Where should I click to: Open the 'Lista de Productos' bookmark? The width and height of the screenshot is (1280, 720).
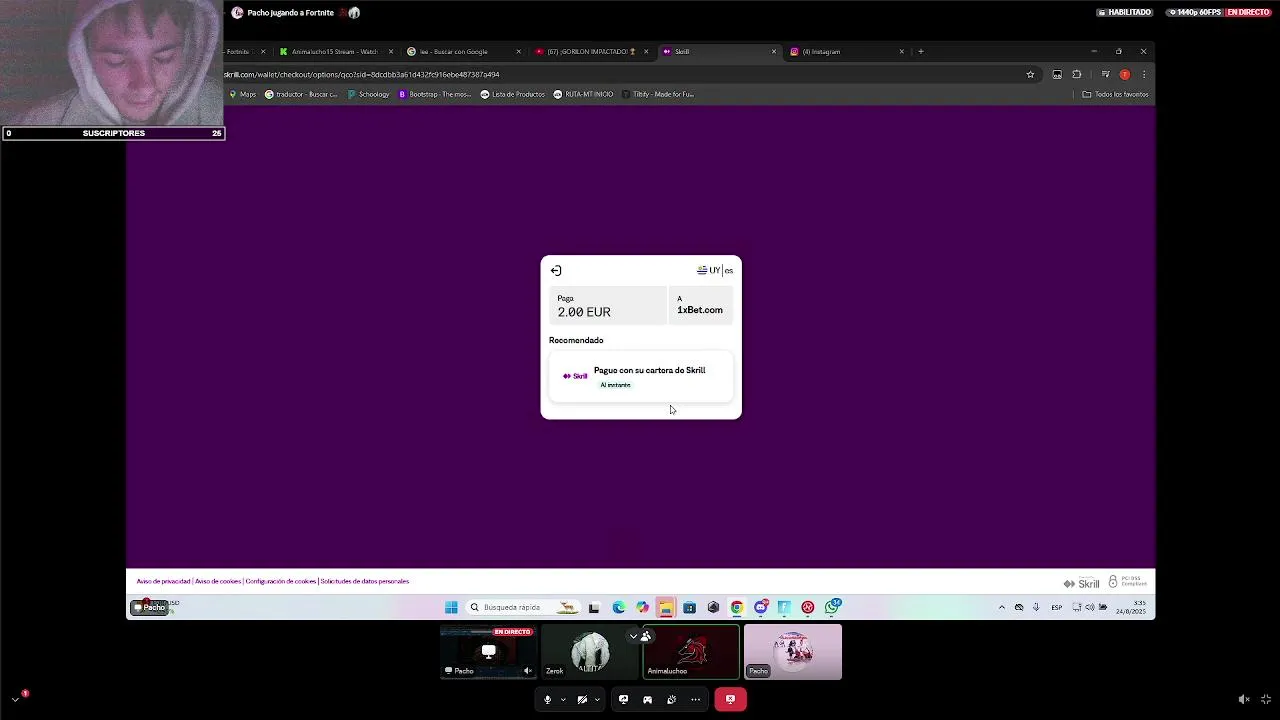512,94
